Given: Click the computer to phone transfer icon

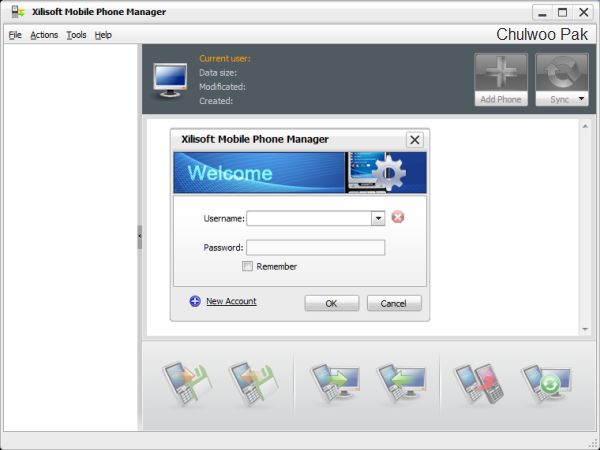Looking at the screenshot, I should coord(401,383).
